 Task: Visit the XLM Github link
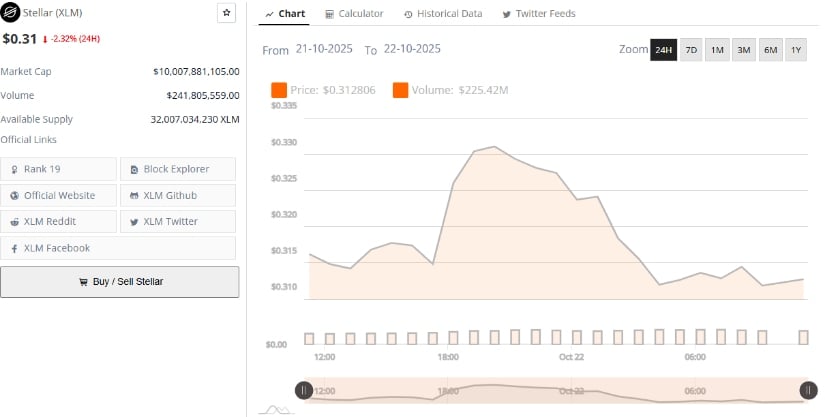[x=178, y=195]
